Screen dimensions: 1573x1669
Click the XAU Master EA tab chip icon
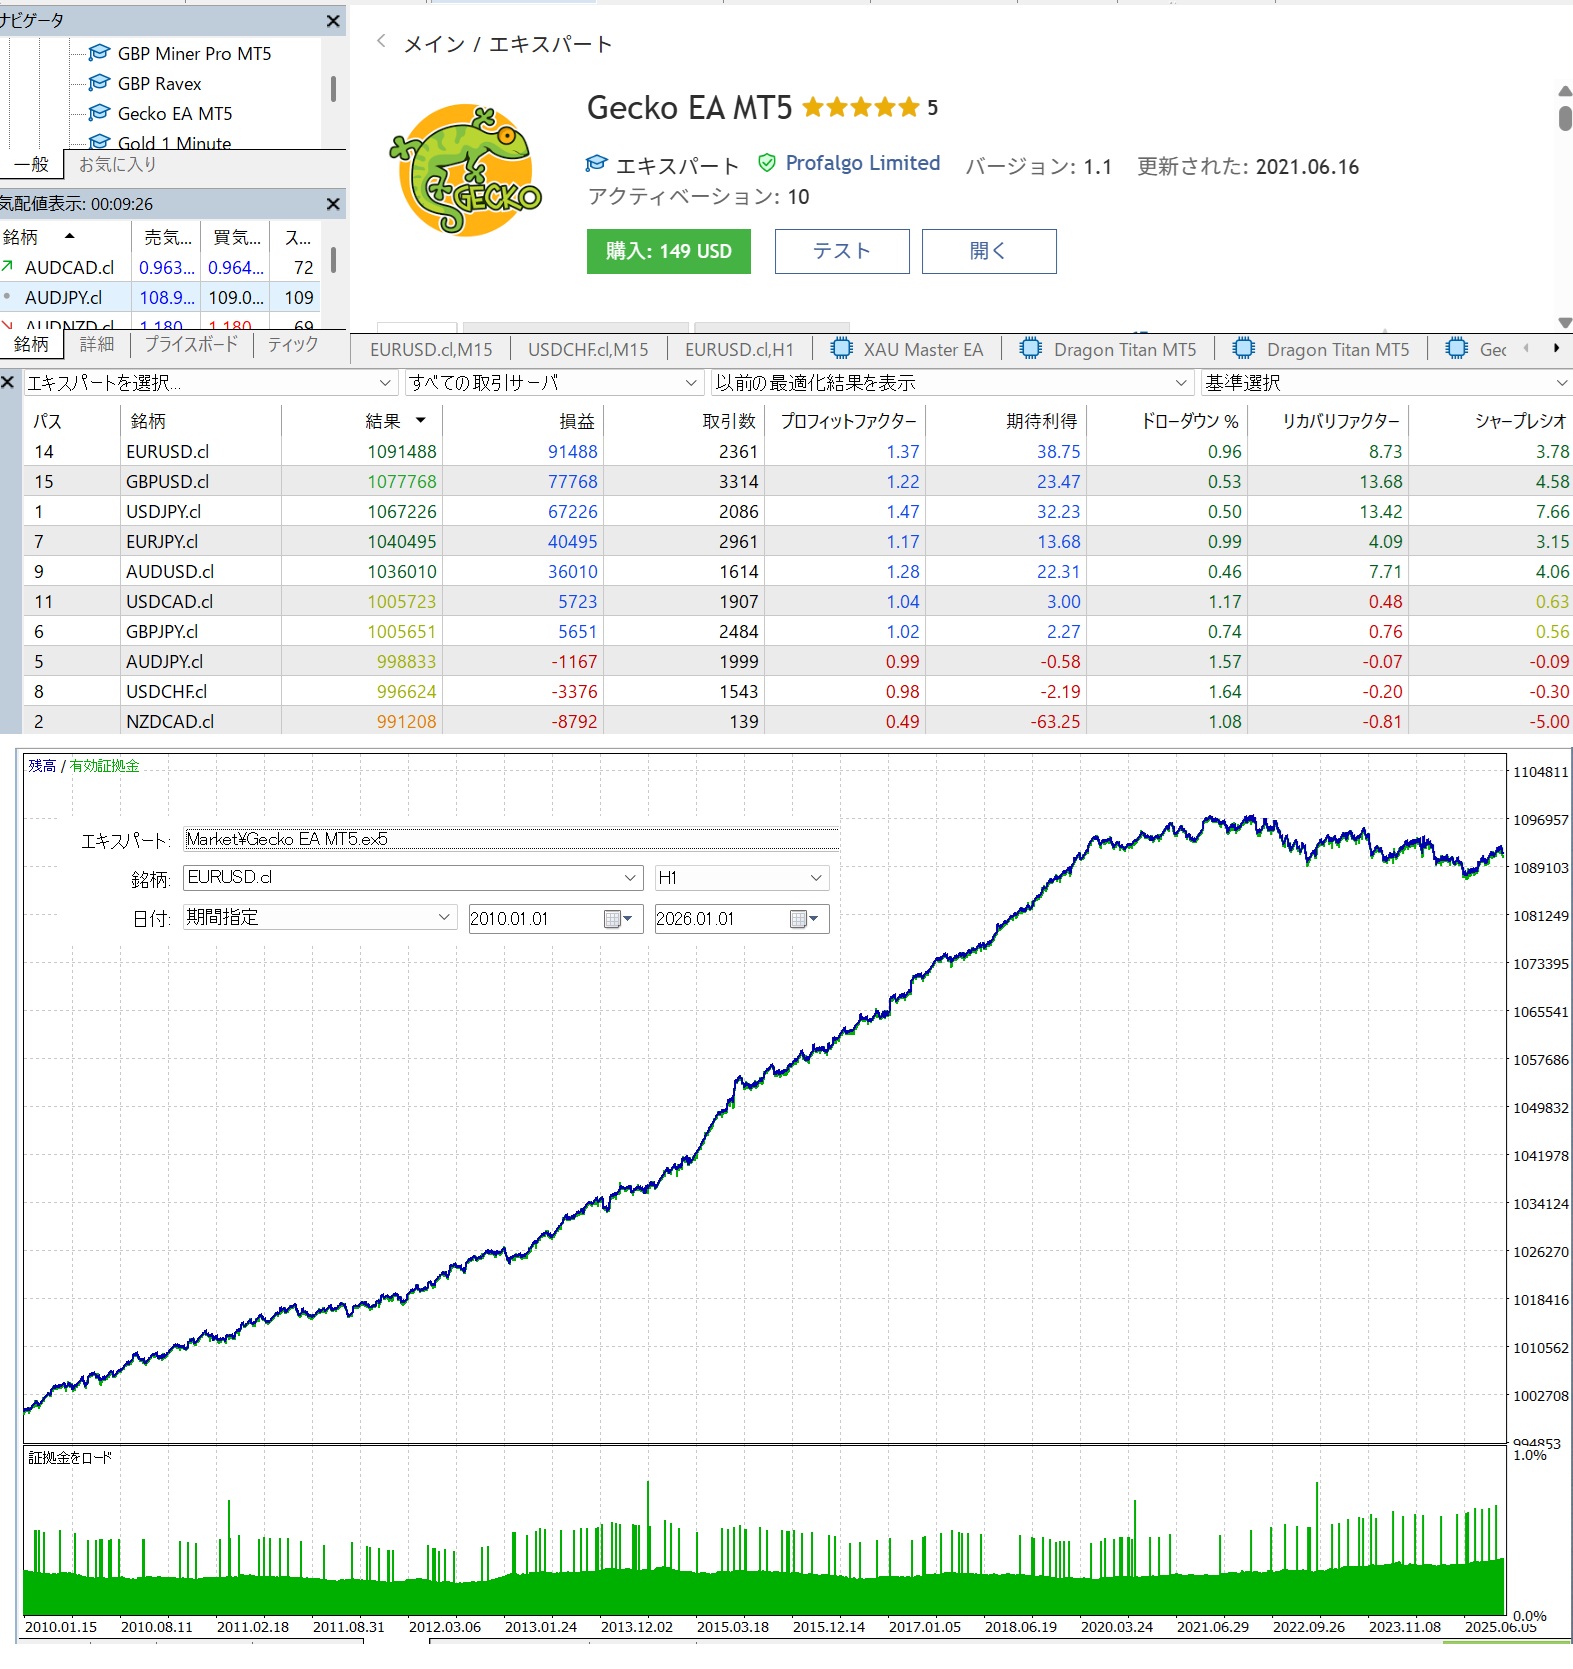click(x=842, y=348)
